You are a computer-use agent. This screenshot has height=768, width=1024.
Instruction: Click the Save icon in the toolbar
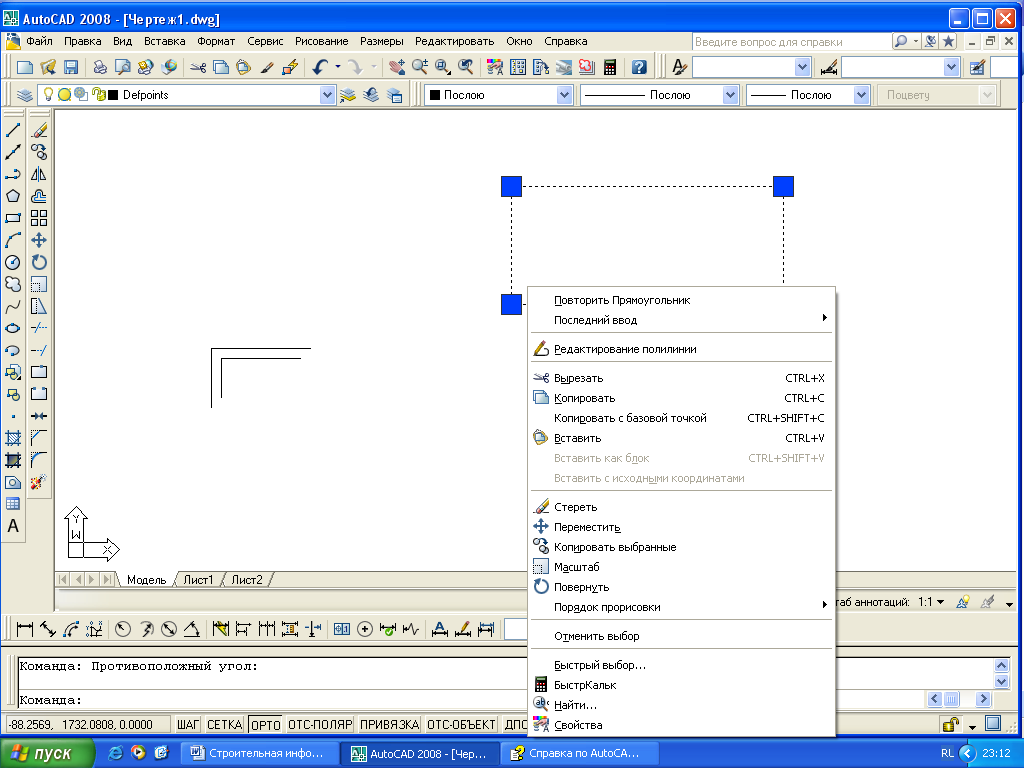[x=71, y=67]
